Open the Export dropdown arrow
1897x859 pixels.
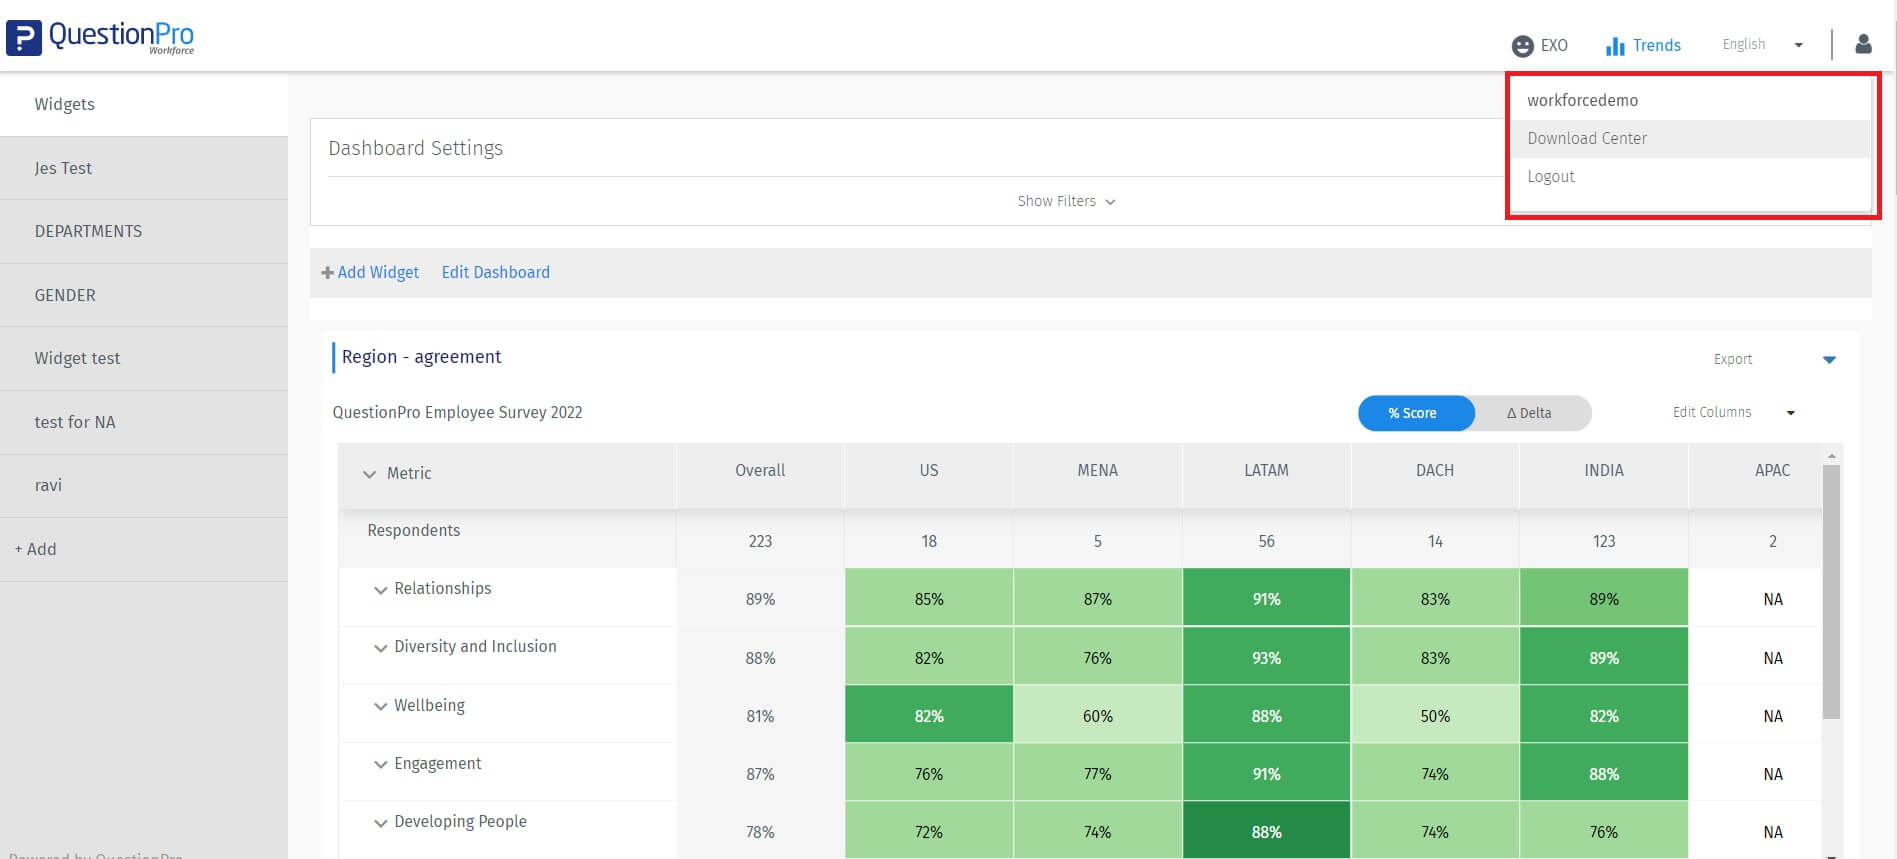click(1829, 360)
